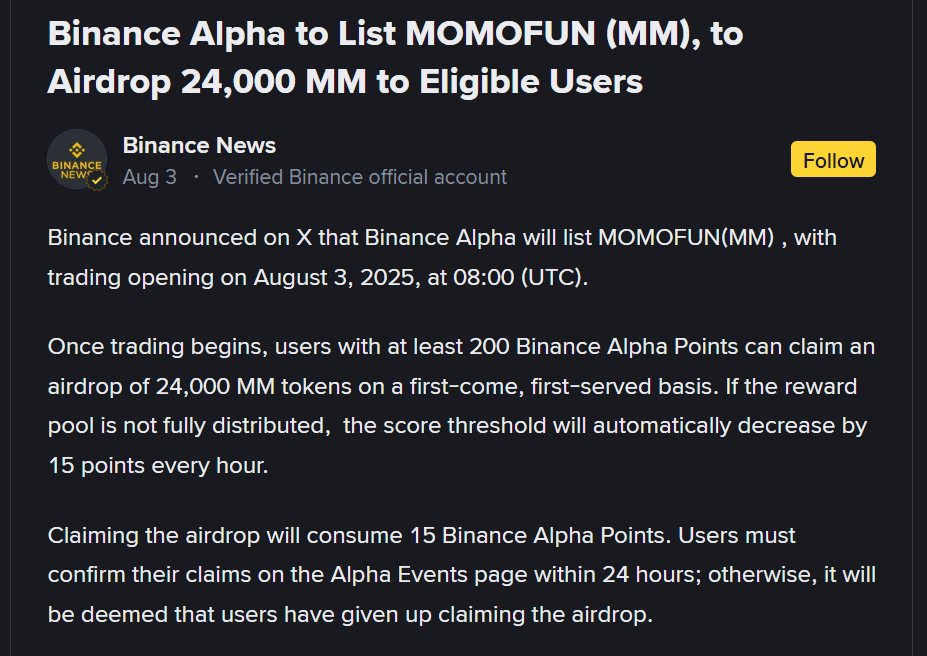Open the Binance News profile avatar

[77, 160]
